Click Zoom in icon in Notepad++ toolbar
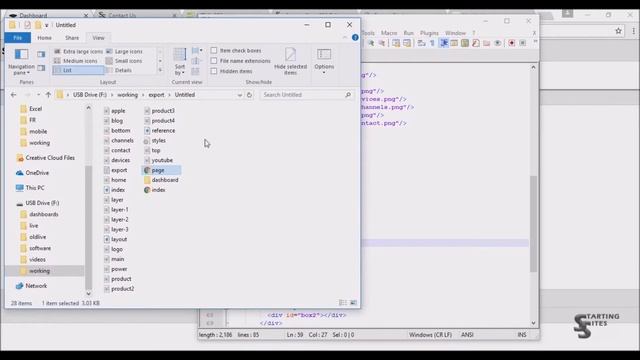Viewport: 640px width, 360px height. [371, 43]
